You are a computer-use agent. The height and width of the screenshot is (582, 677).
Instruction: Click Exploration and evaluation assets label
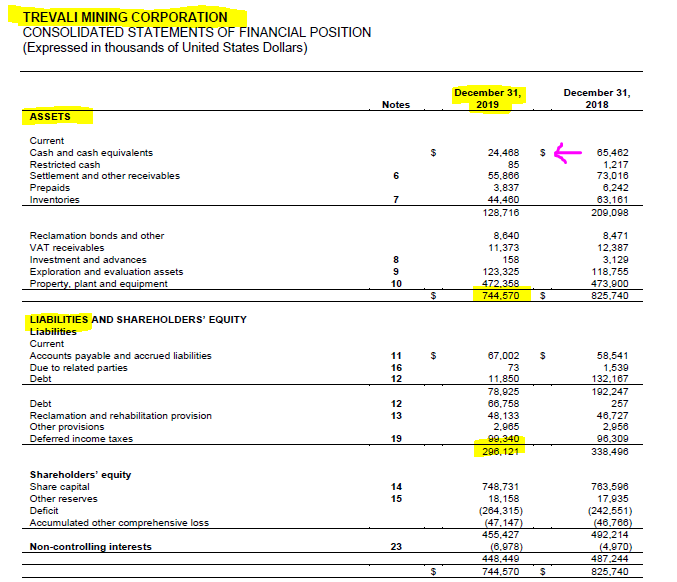106,272
